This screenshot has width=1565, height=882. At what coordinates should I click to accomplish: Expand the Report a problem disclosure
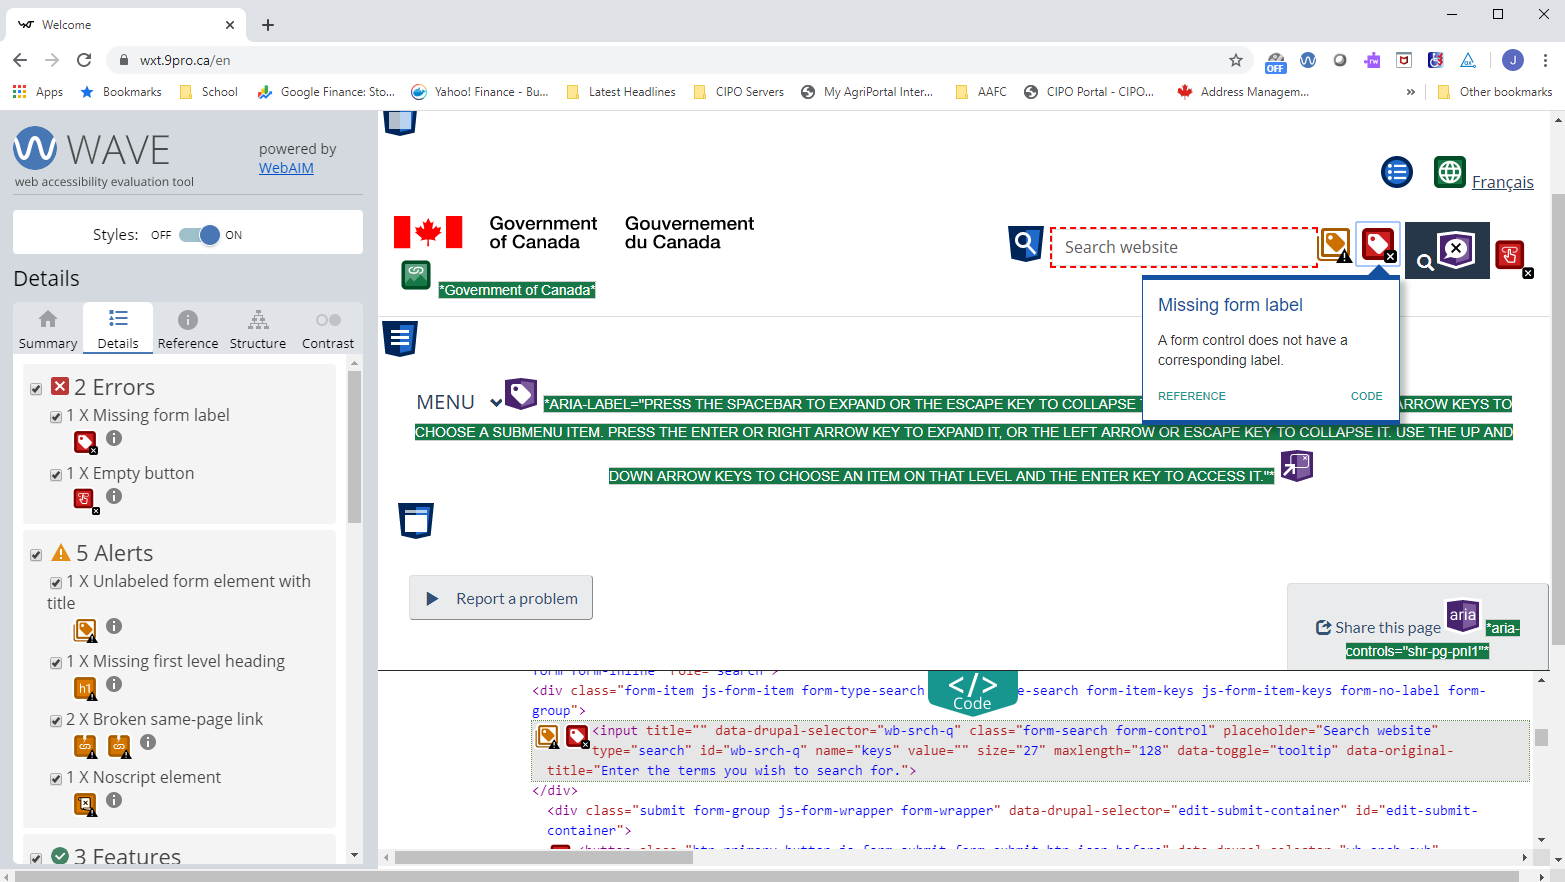point(501,598)
